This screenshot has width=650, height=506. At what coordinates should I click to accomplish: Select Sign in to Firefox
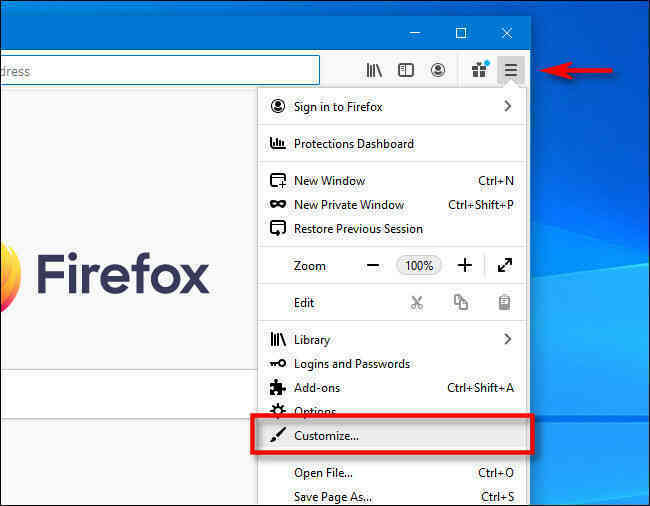click(x=392, y=107)
